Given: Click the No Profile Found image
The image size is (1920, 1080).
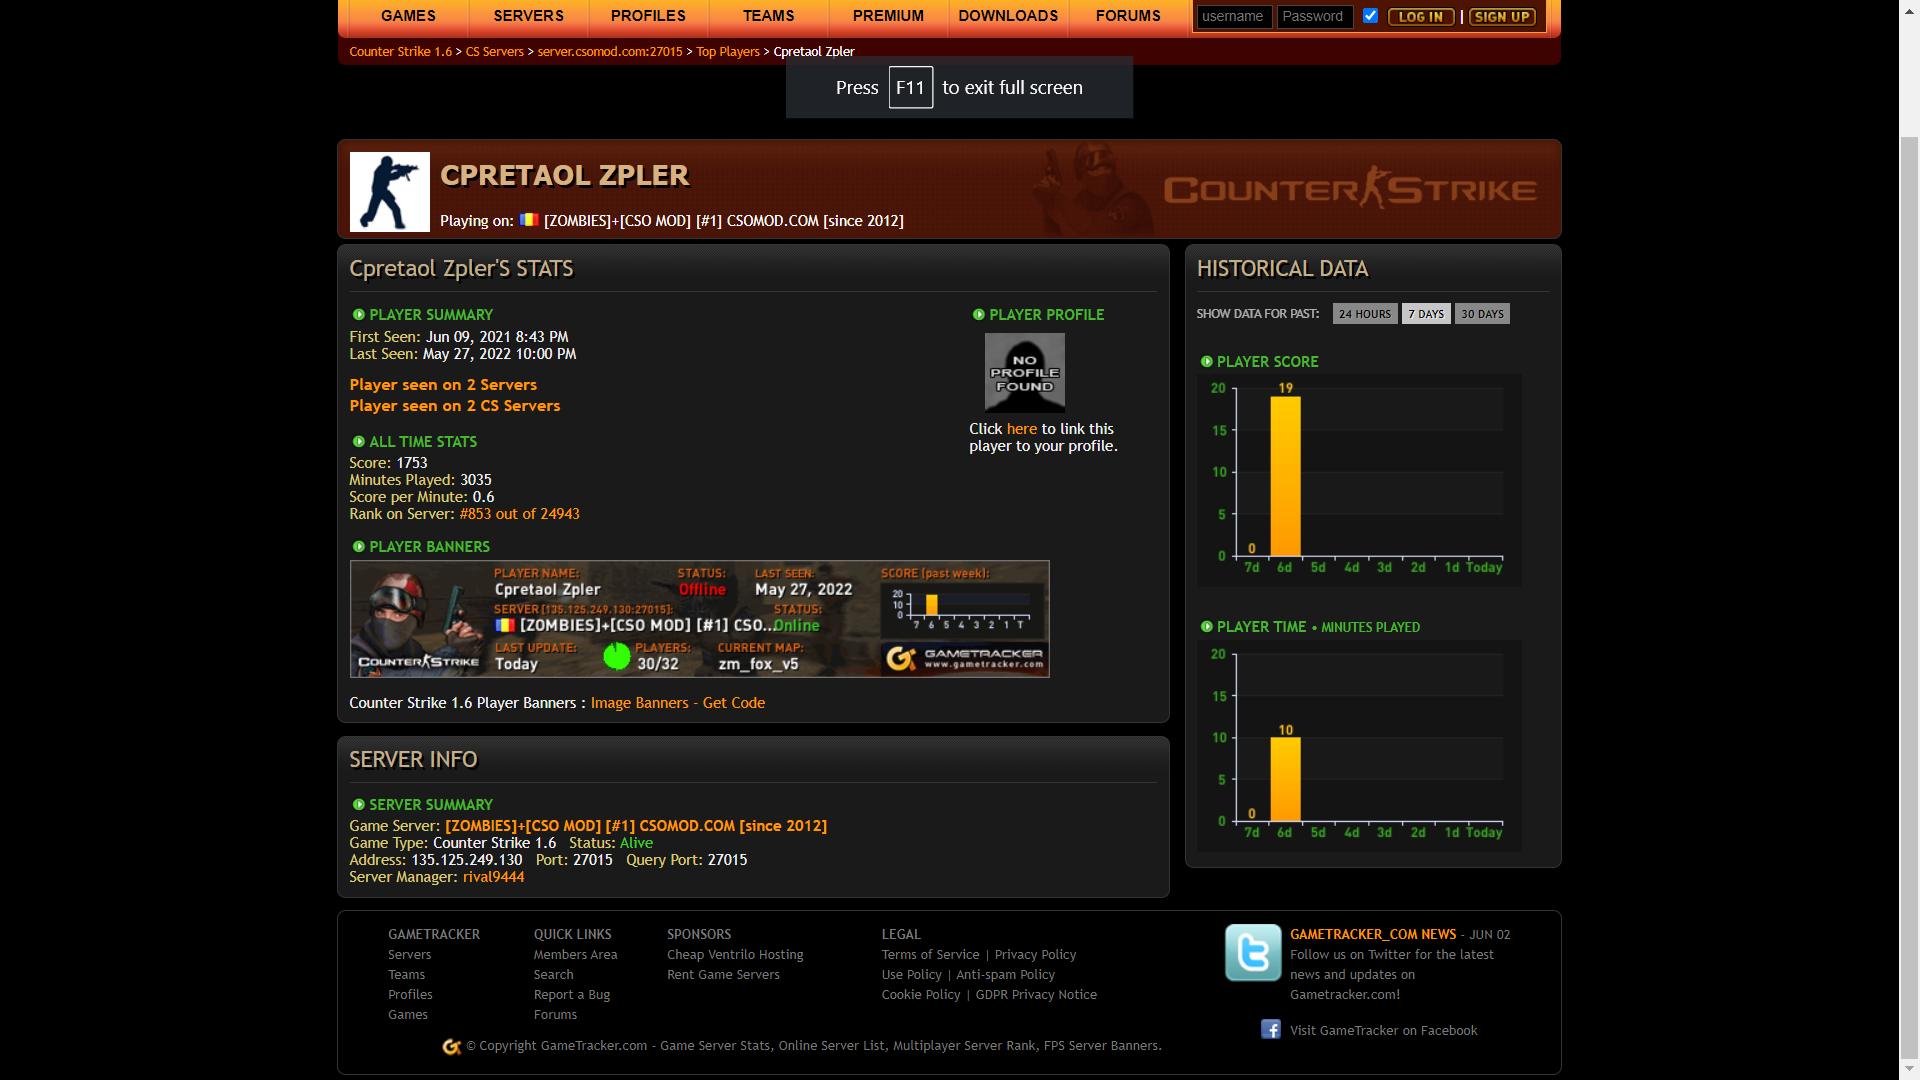Looking at the screenshot, I should [1024, 372].
